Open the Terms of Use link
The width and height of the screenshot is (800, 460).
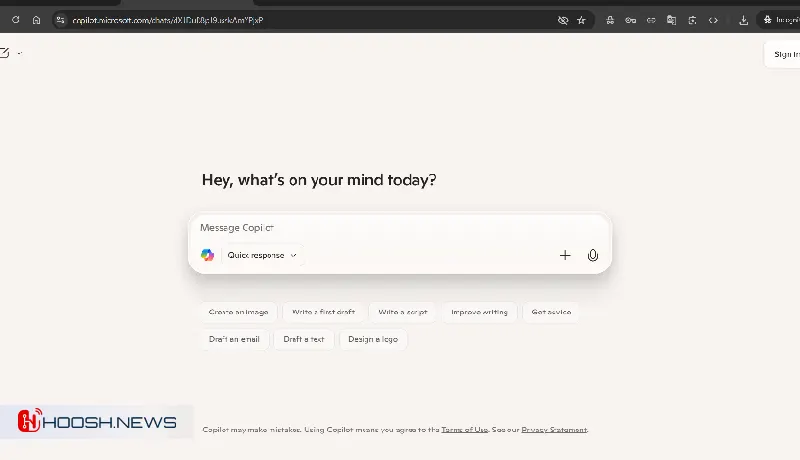tap(465, 429)
